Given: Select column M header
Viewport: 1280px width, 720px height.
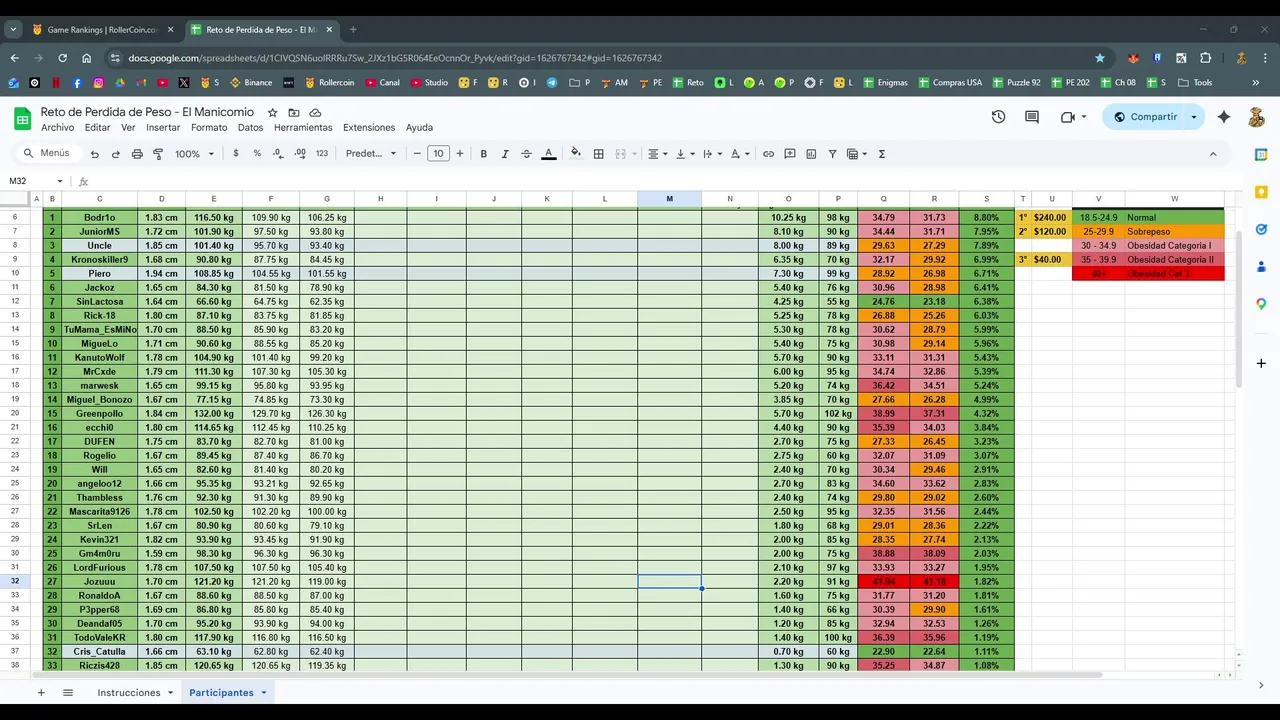Looking at the screenshot, I should click(x=669, y=198).
